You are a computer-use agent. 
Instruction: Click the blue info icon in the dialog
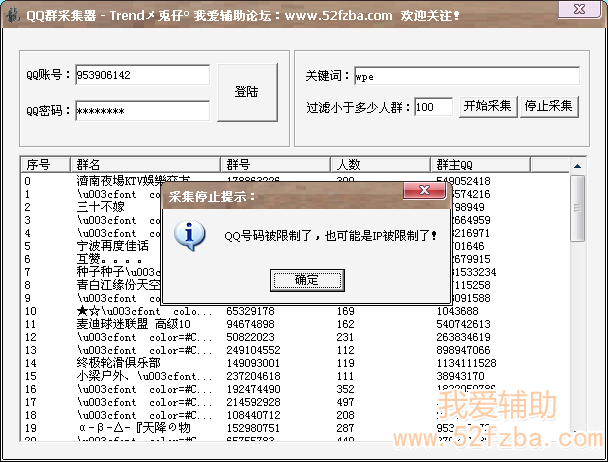click(189, 235)
